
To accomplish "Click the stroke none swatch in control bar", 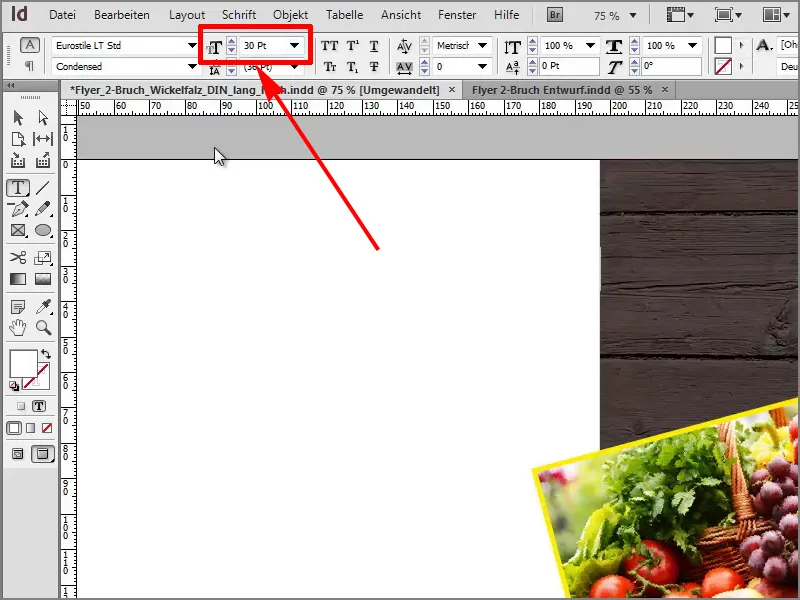I will [x=723, y=66].
